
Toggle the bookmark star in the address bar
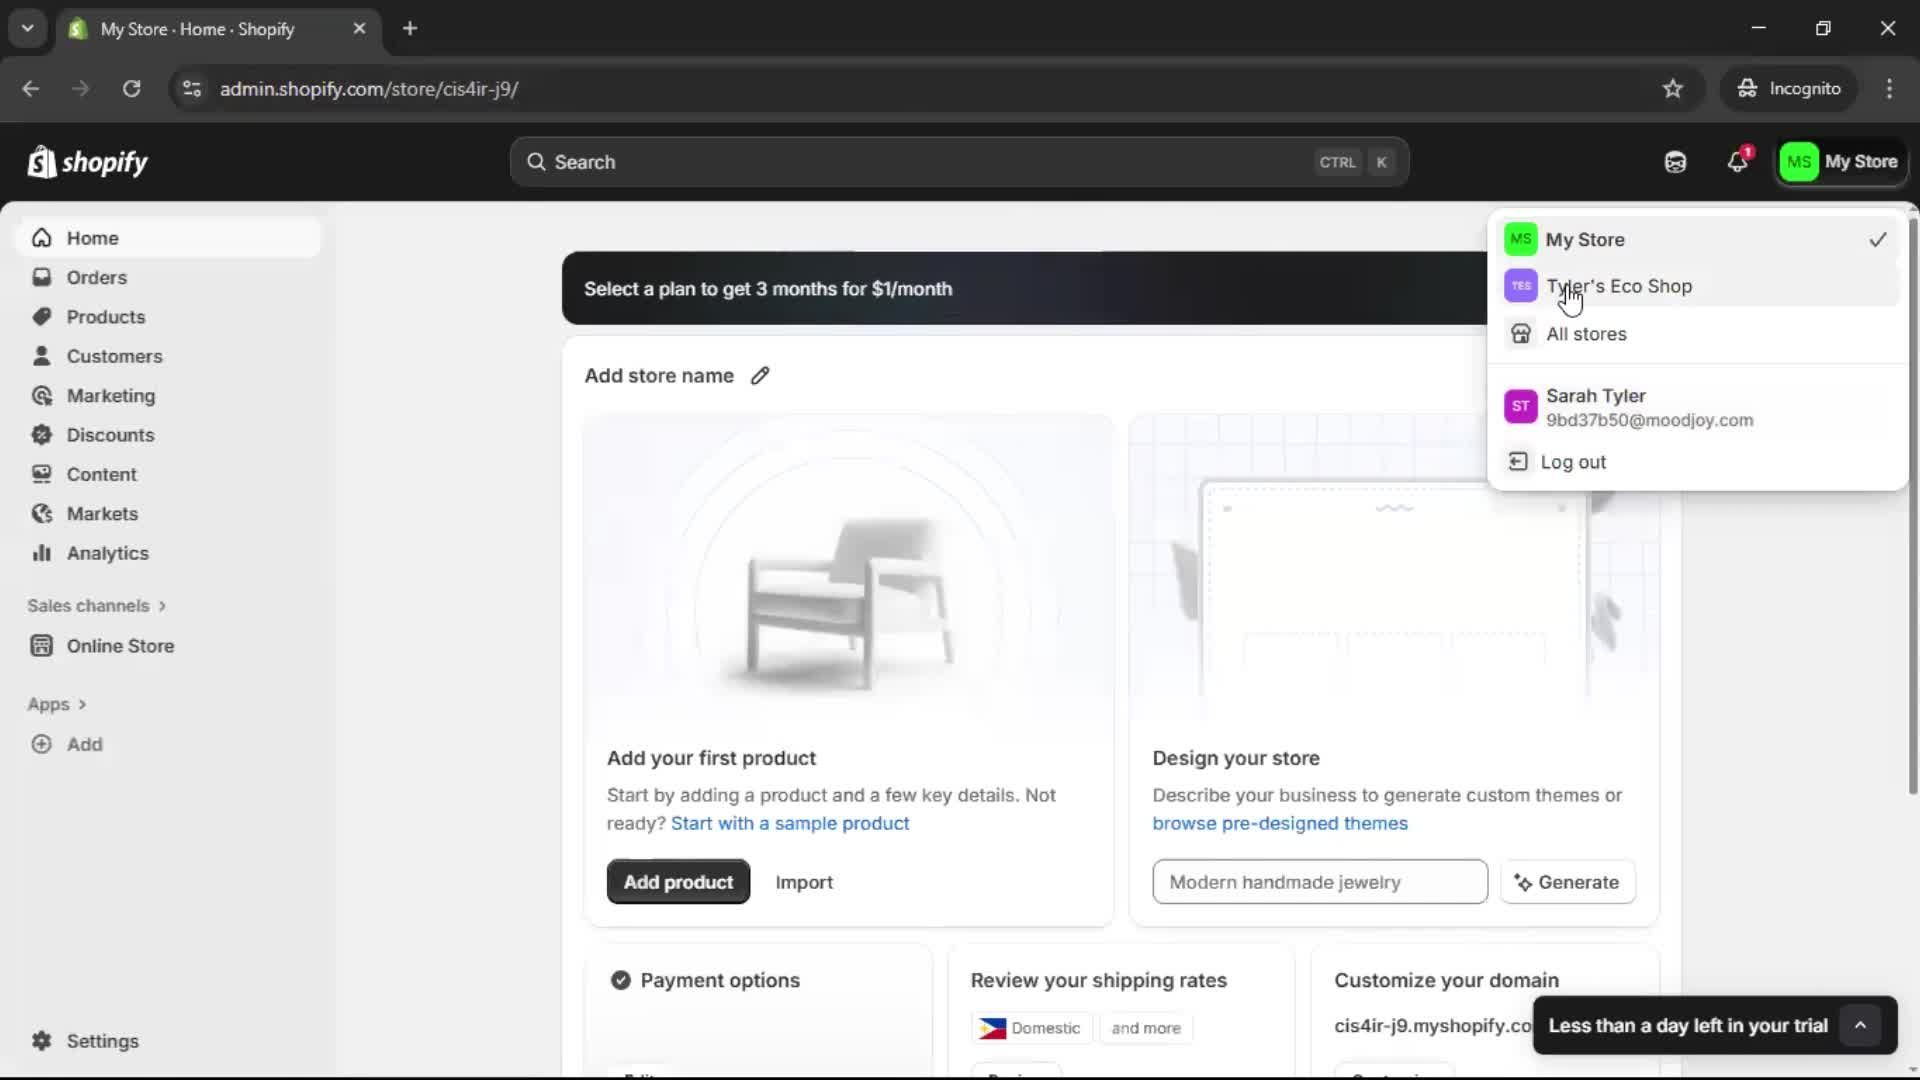point(1673,88)
